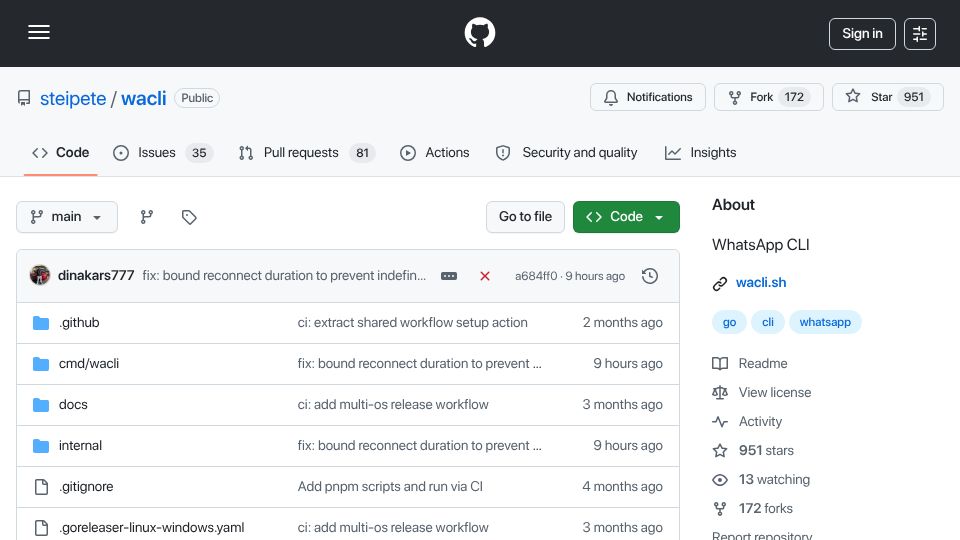This screenshot has height=540, width=960.
Task: Select the Code tab
Action: click(x=61, y=152)
